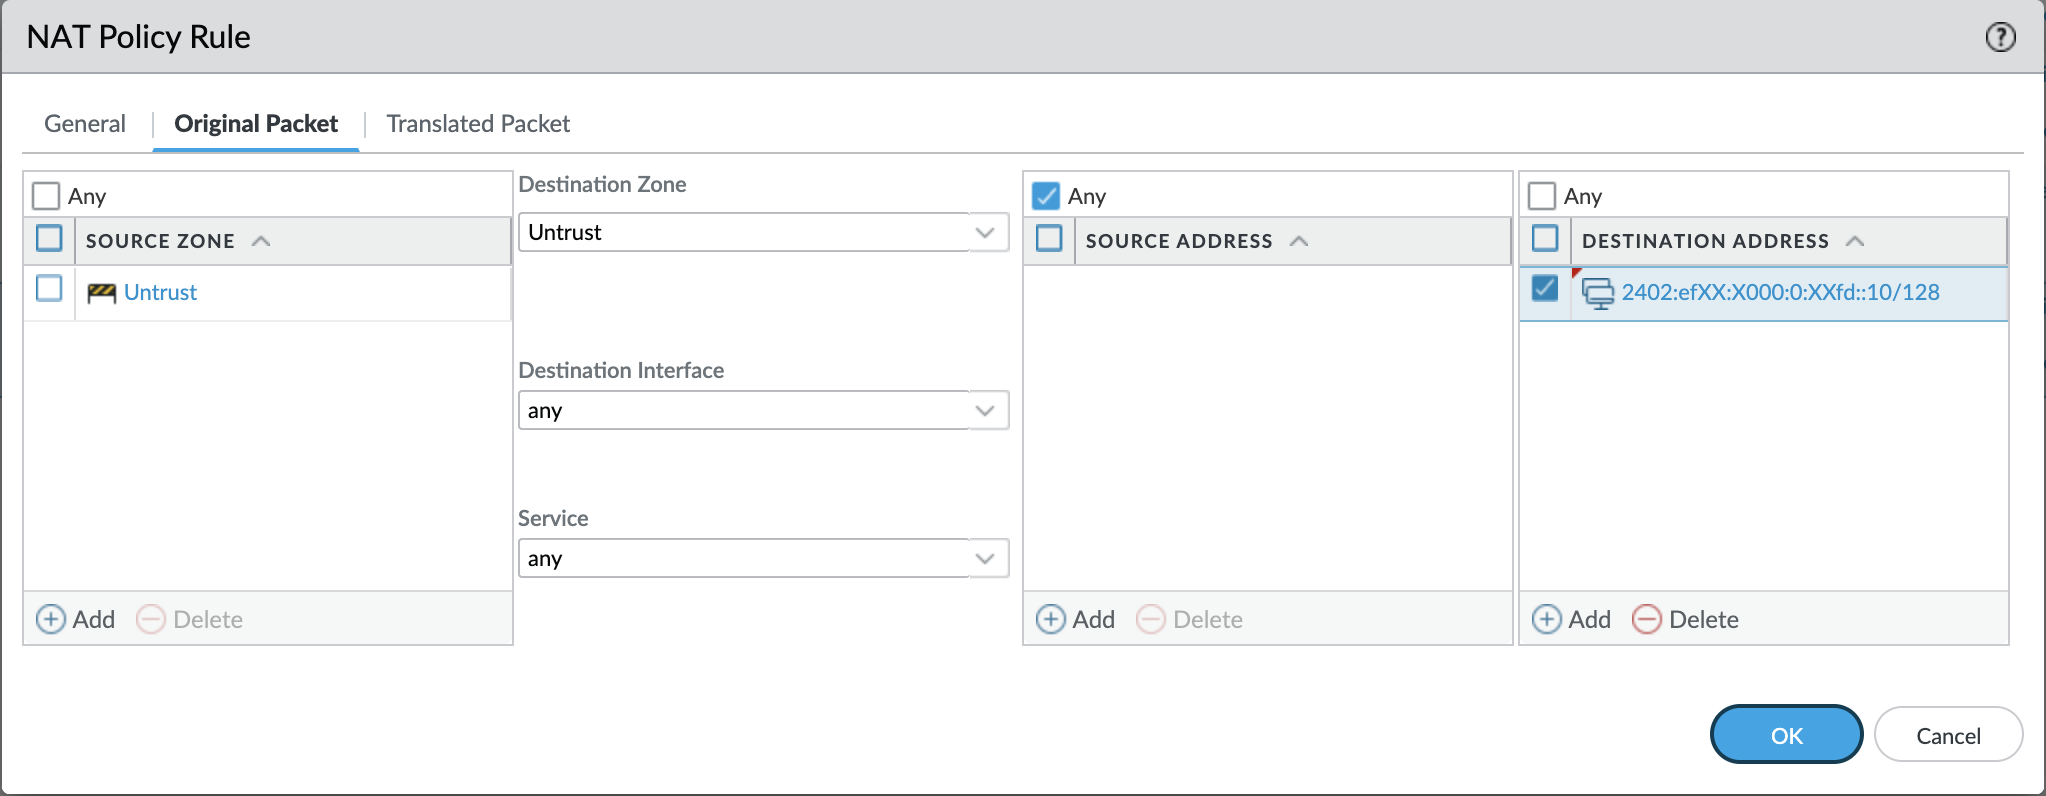Viewport: 2046px width, 796px height.
Task: Sort by Source Zone column arrow
Action: point(262,241)
